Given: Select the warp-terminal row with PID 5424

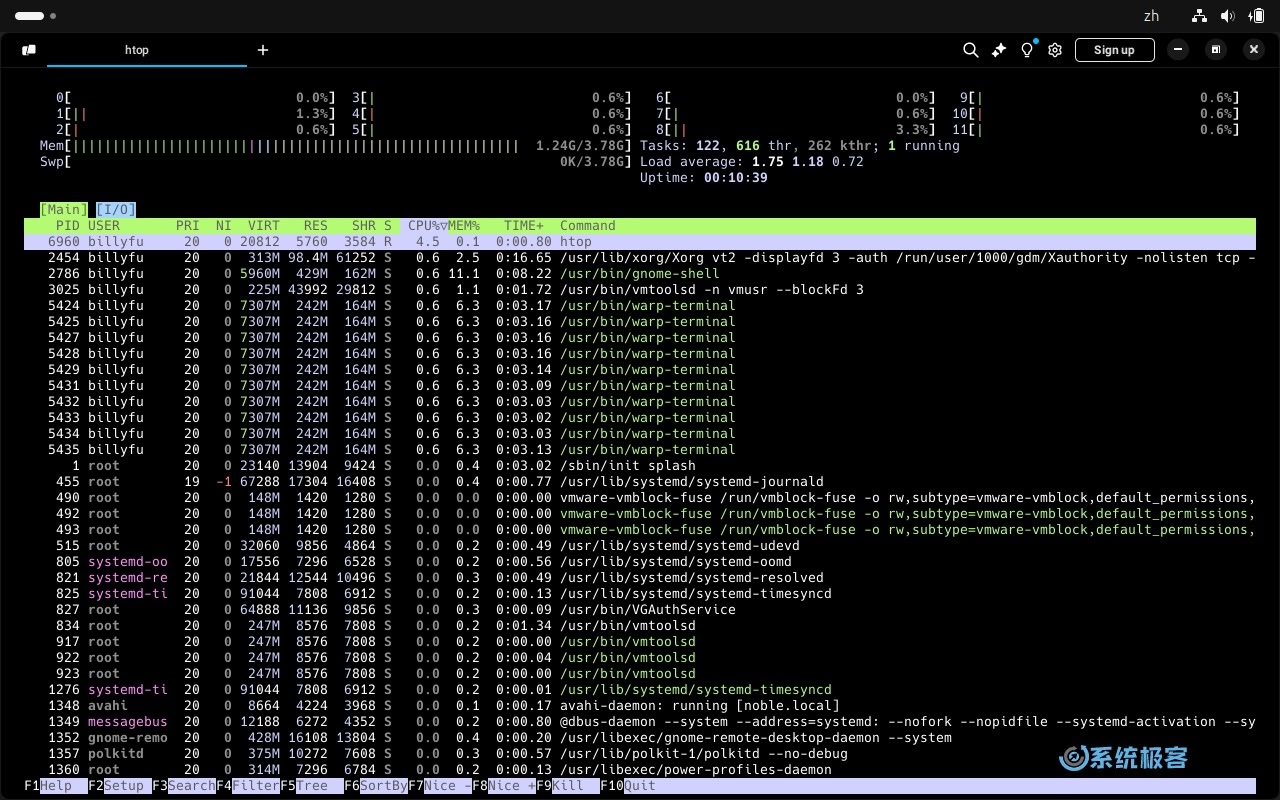Looking at the screenshot, I should click(640, 306).
